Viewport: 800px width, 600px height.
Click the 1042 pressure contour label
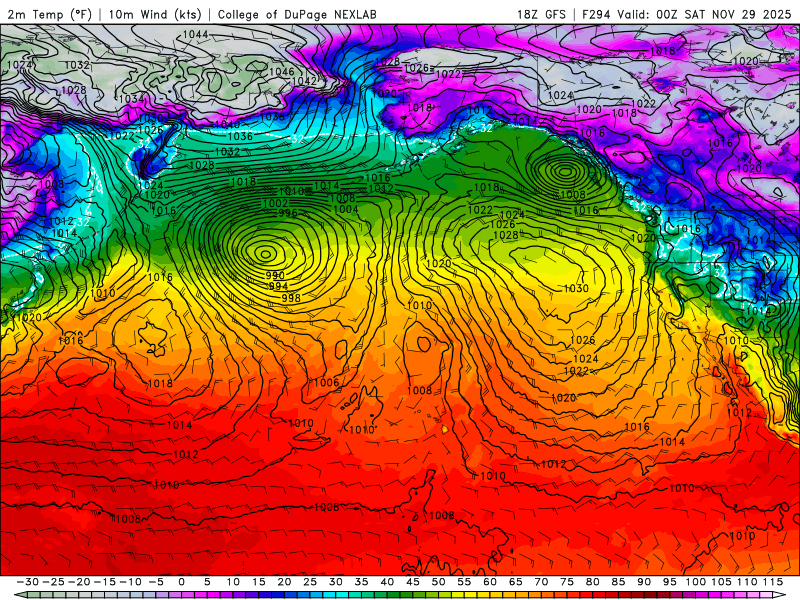(304, 81)
